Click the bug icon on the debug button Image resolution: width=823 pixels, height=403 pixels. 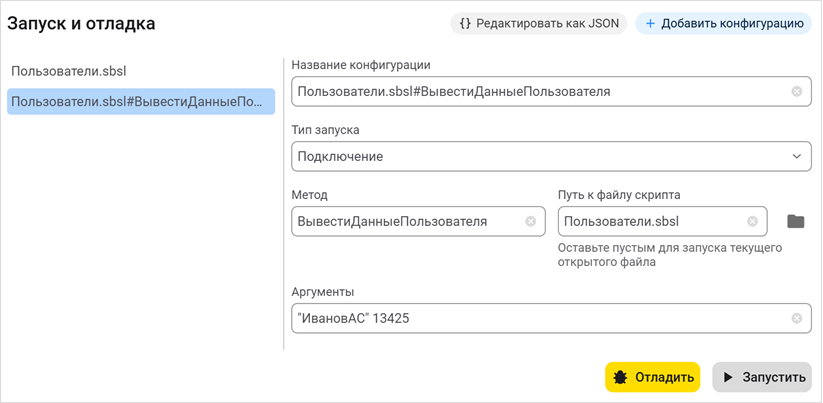point(620,377)
